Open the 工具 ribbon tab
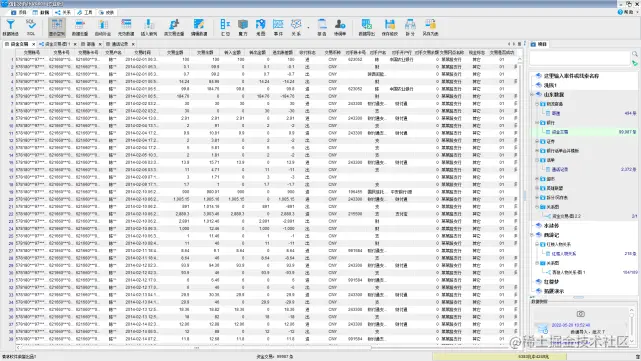Screen dimensions: 641x361 click(85, 12)
